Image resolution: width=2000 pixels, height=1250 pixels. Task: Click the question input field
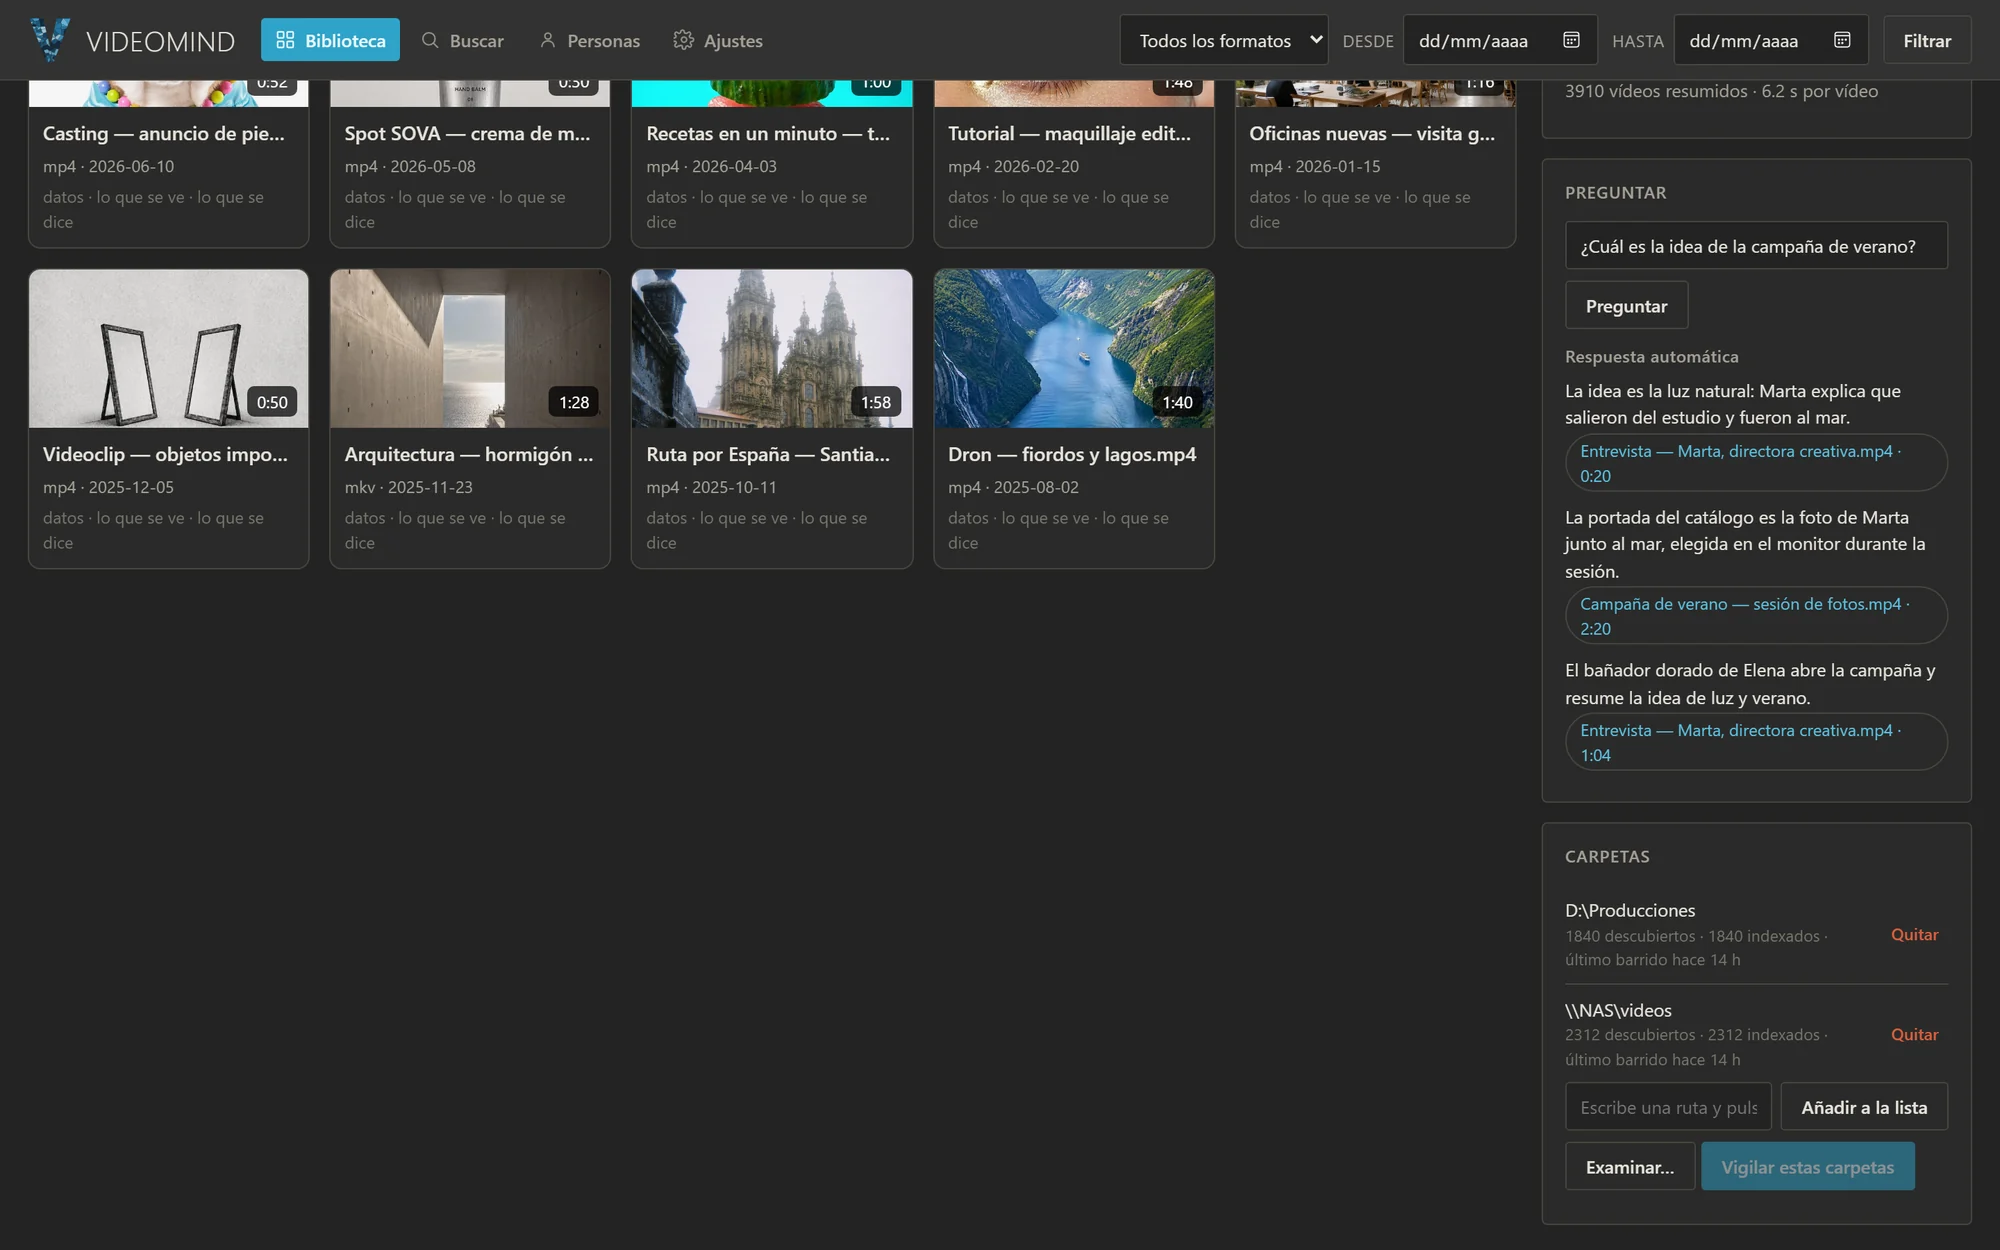point(1756,246)
